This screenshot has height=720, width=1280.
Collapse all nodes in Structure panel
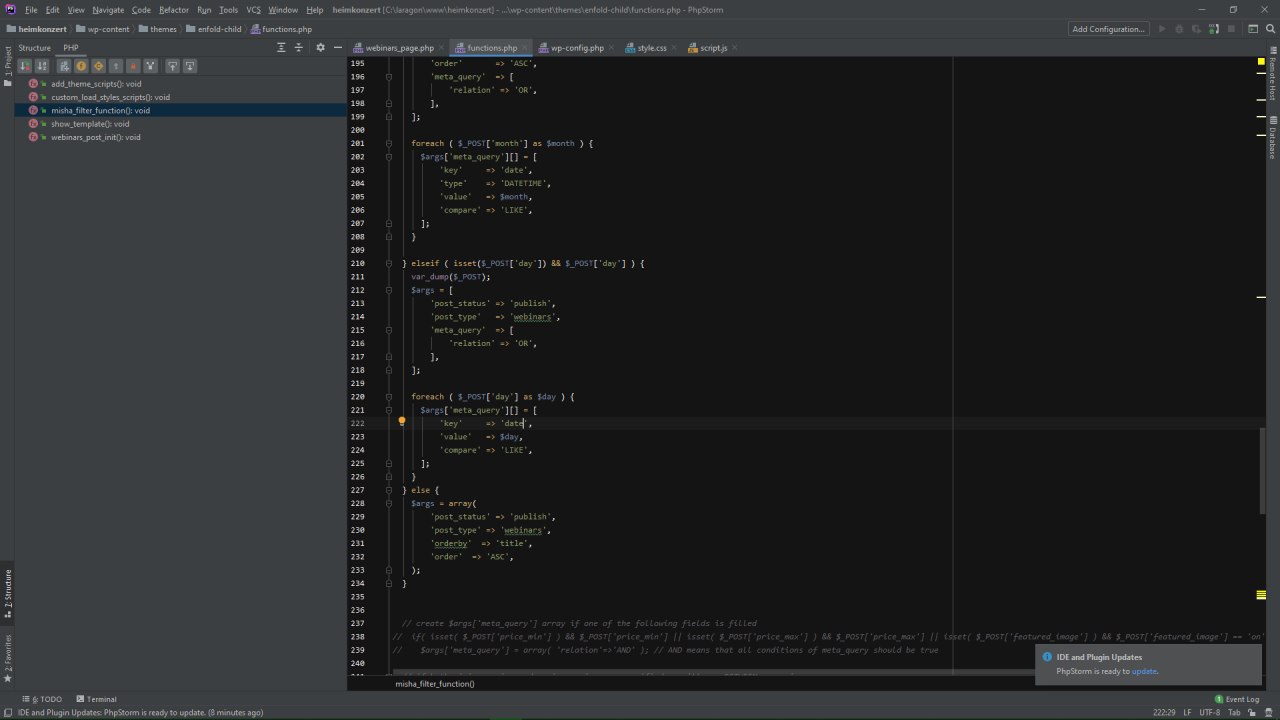pyautogui.click(x=298, y=47)
